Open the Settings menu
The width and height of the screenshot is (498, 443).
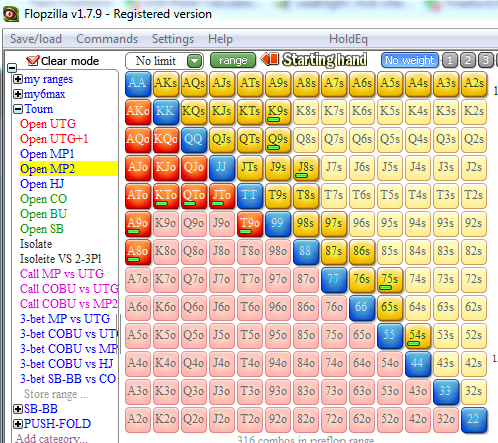tap(173, 39)
